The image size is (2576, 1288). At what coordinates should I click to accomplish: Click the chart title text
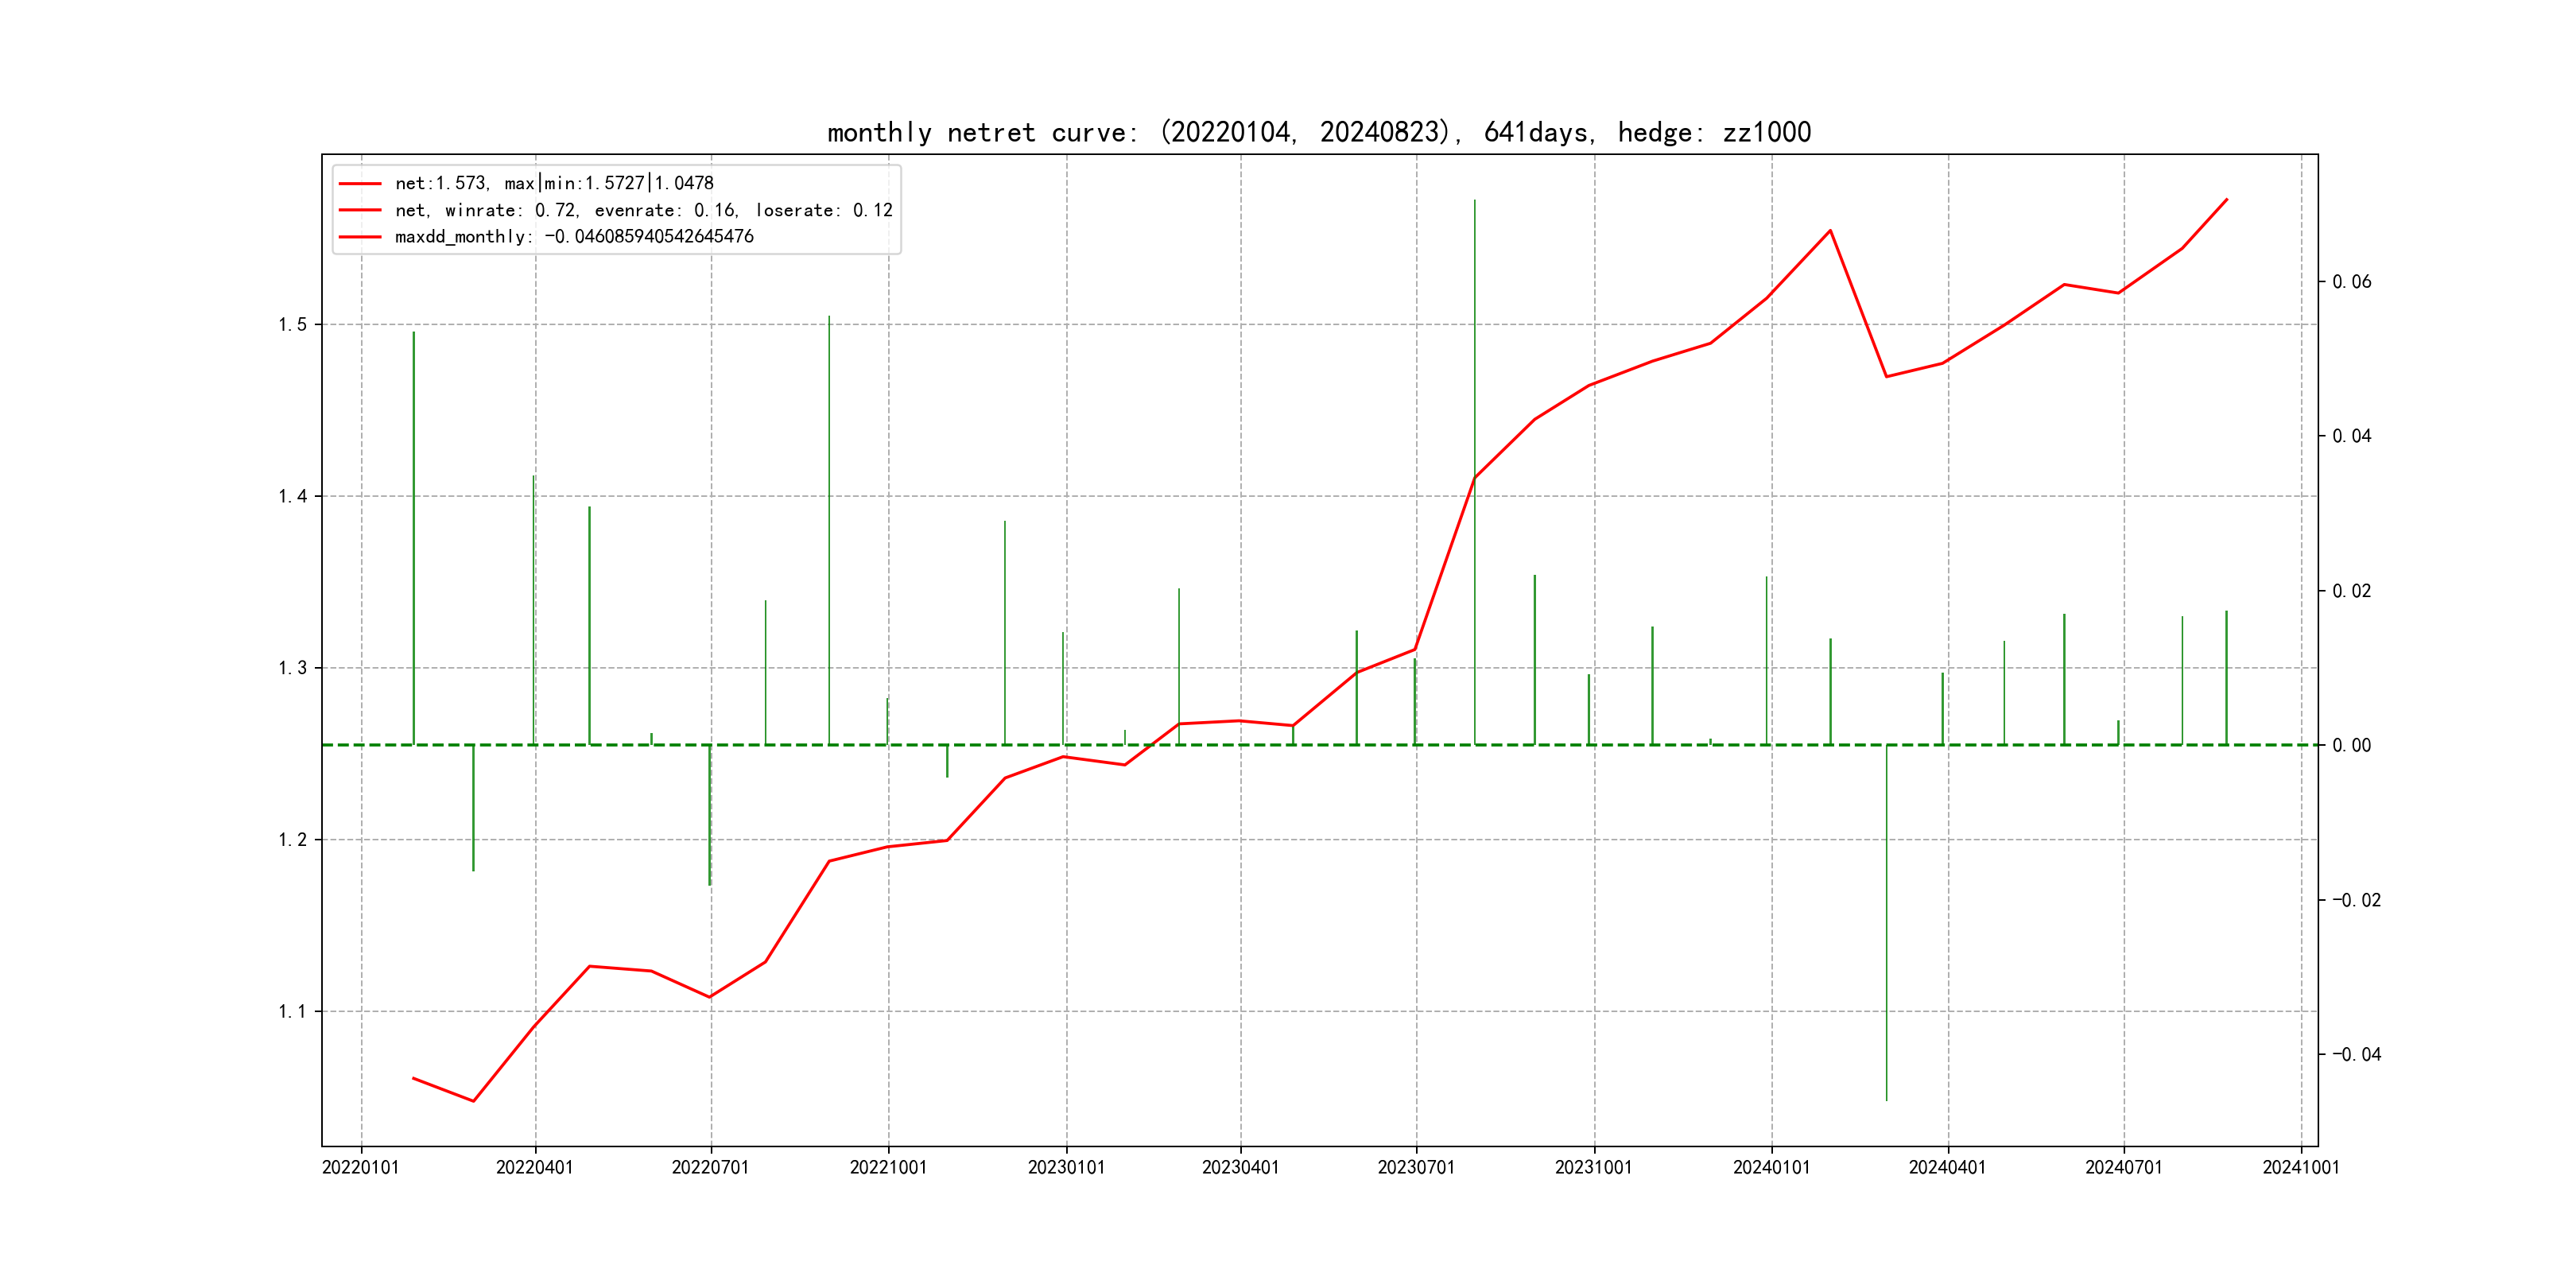click(1319, 132)
